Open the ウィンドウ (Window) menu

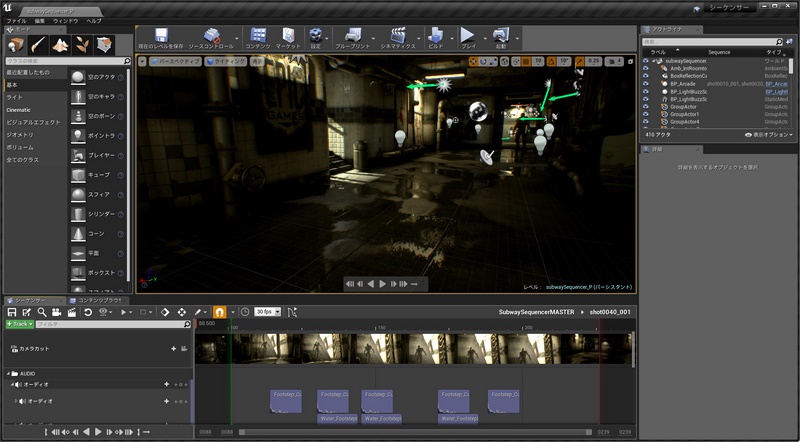(66, 21)
